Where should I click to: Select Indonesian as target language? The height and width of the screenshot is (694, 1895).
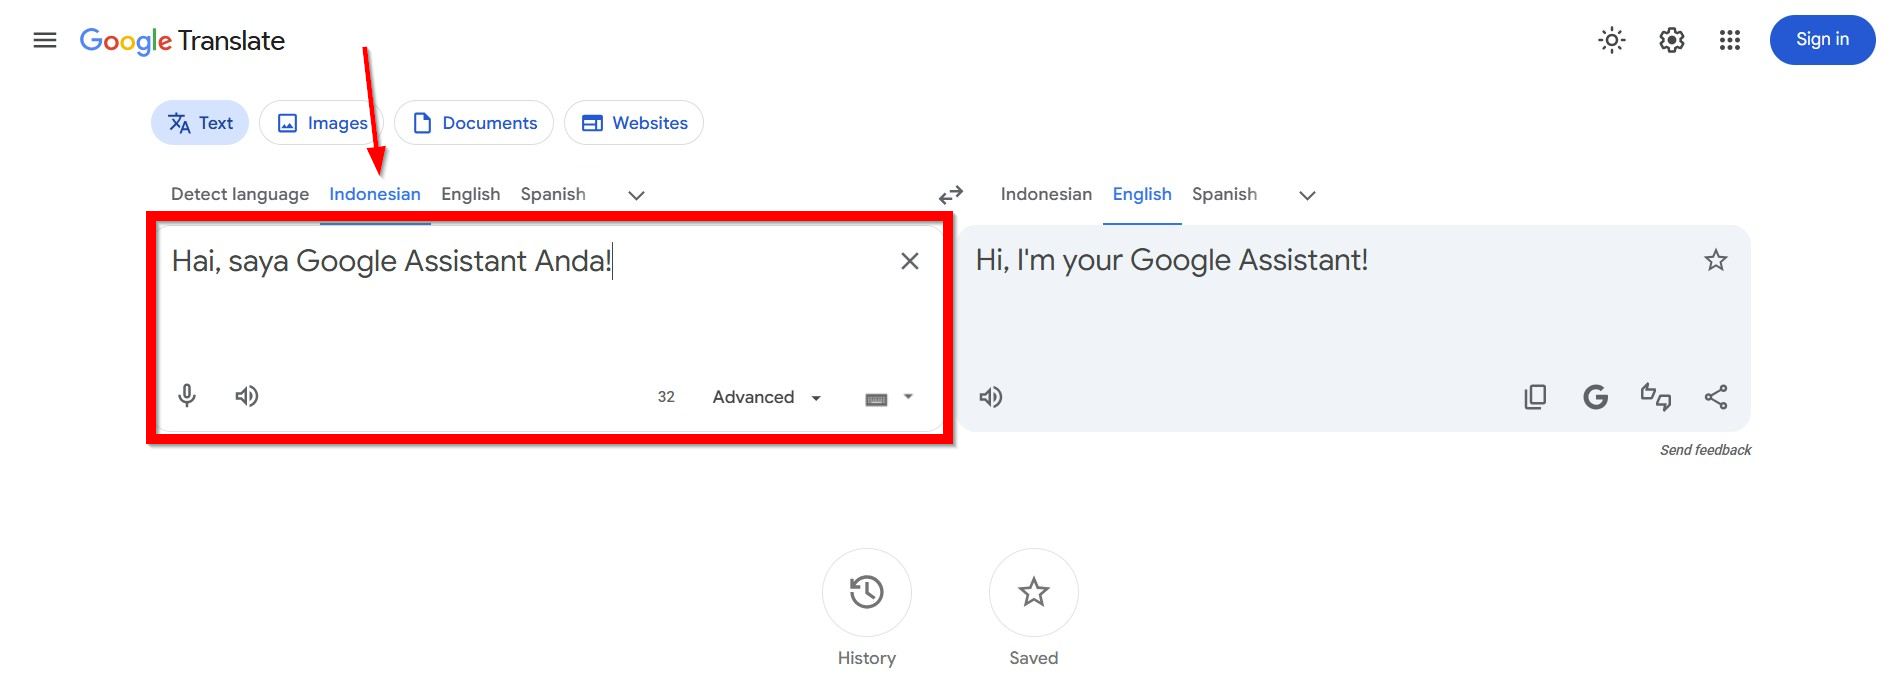[x=1046, y=194]
